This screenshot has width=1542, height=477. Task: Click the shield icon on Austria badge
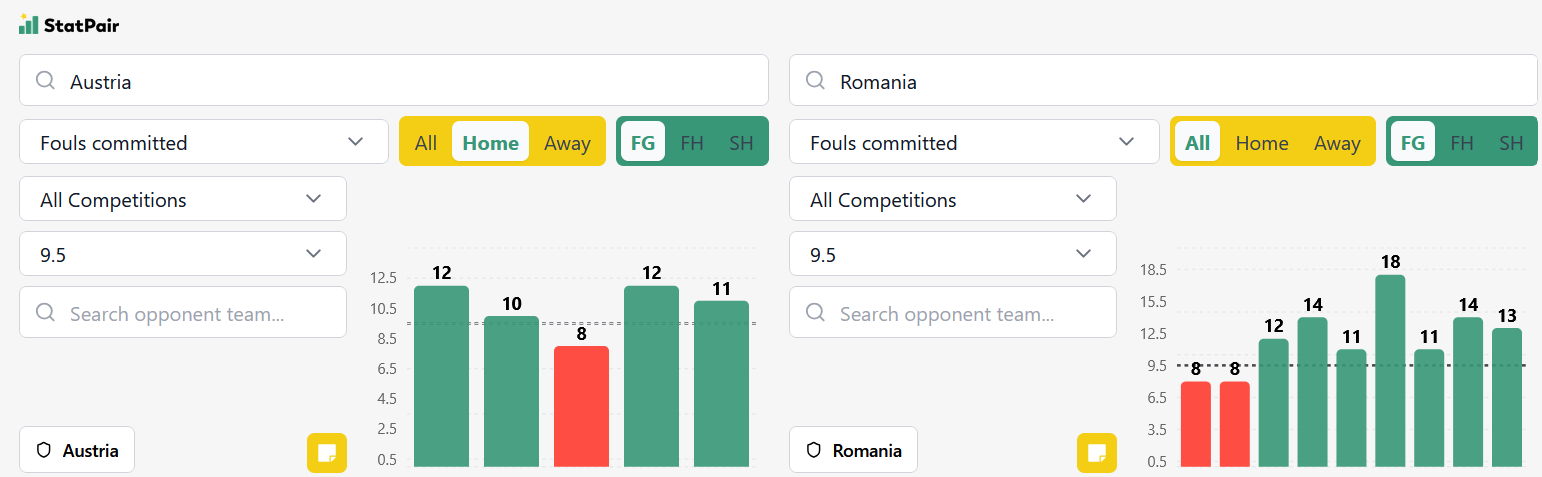(43, 450)
